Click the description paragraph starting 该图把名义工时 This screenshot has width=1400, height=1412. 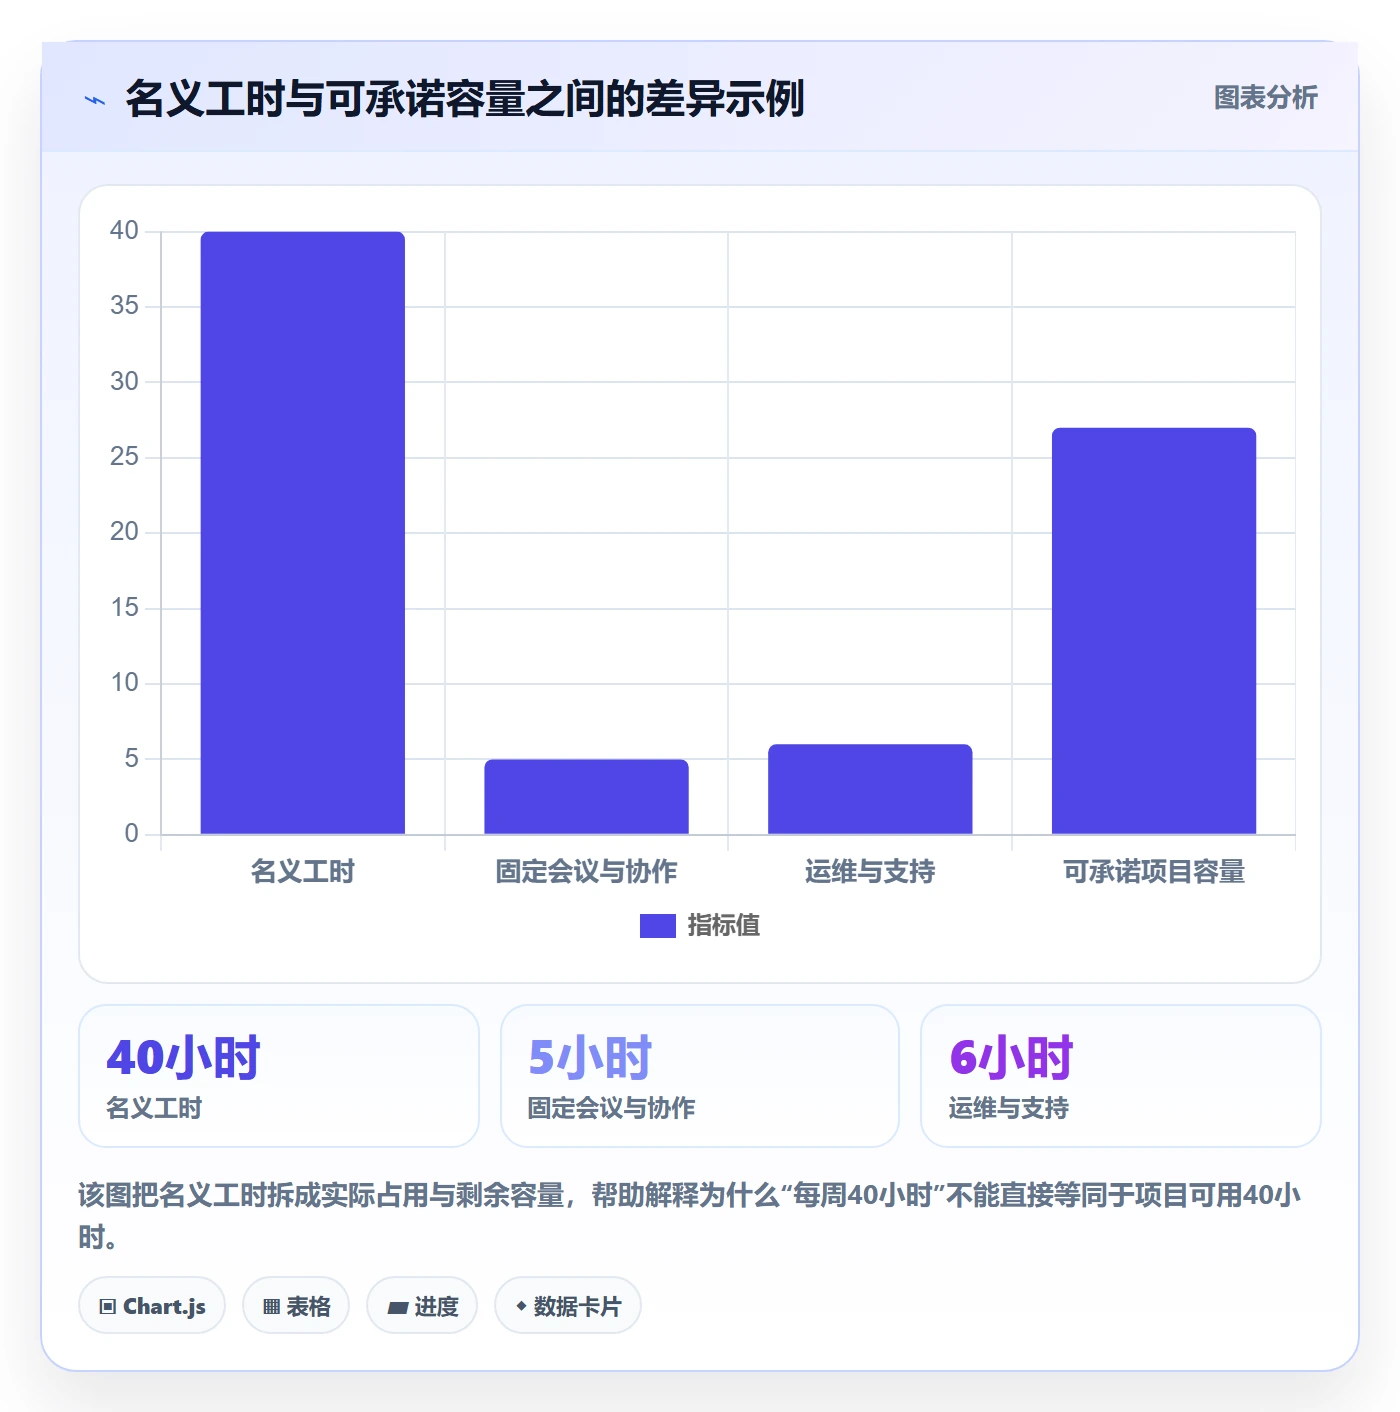click(690, 1216)
